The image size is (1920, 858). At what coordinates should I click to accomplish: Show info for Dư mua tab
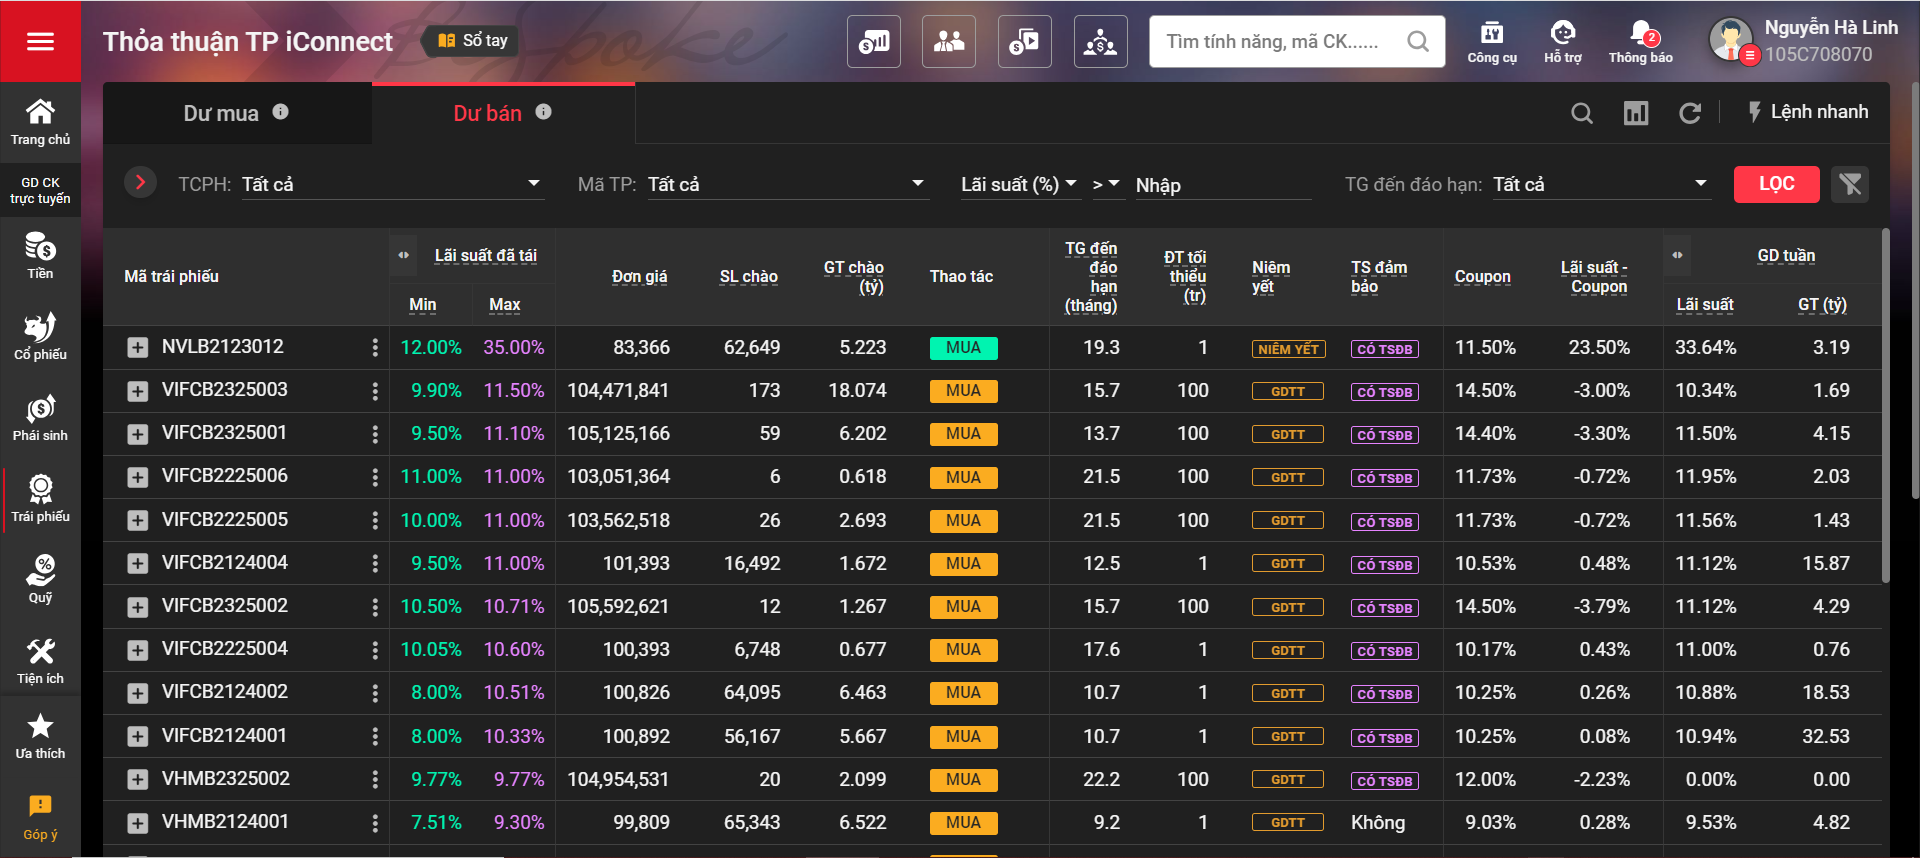(x=281, y=112)
